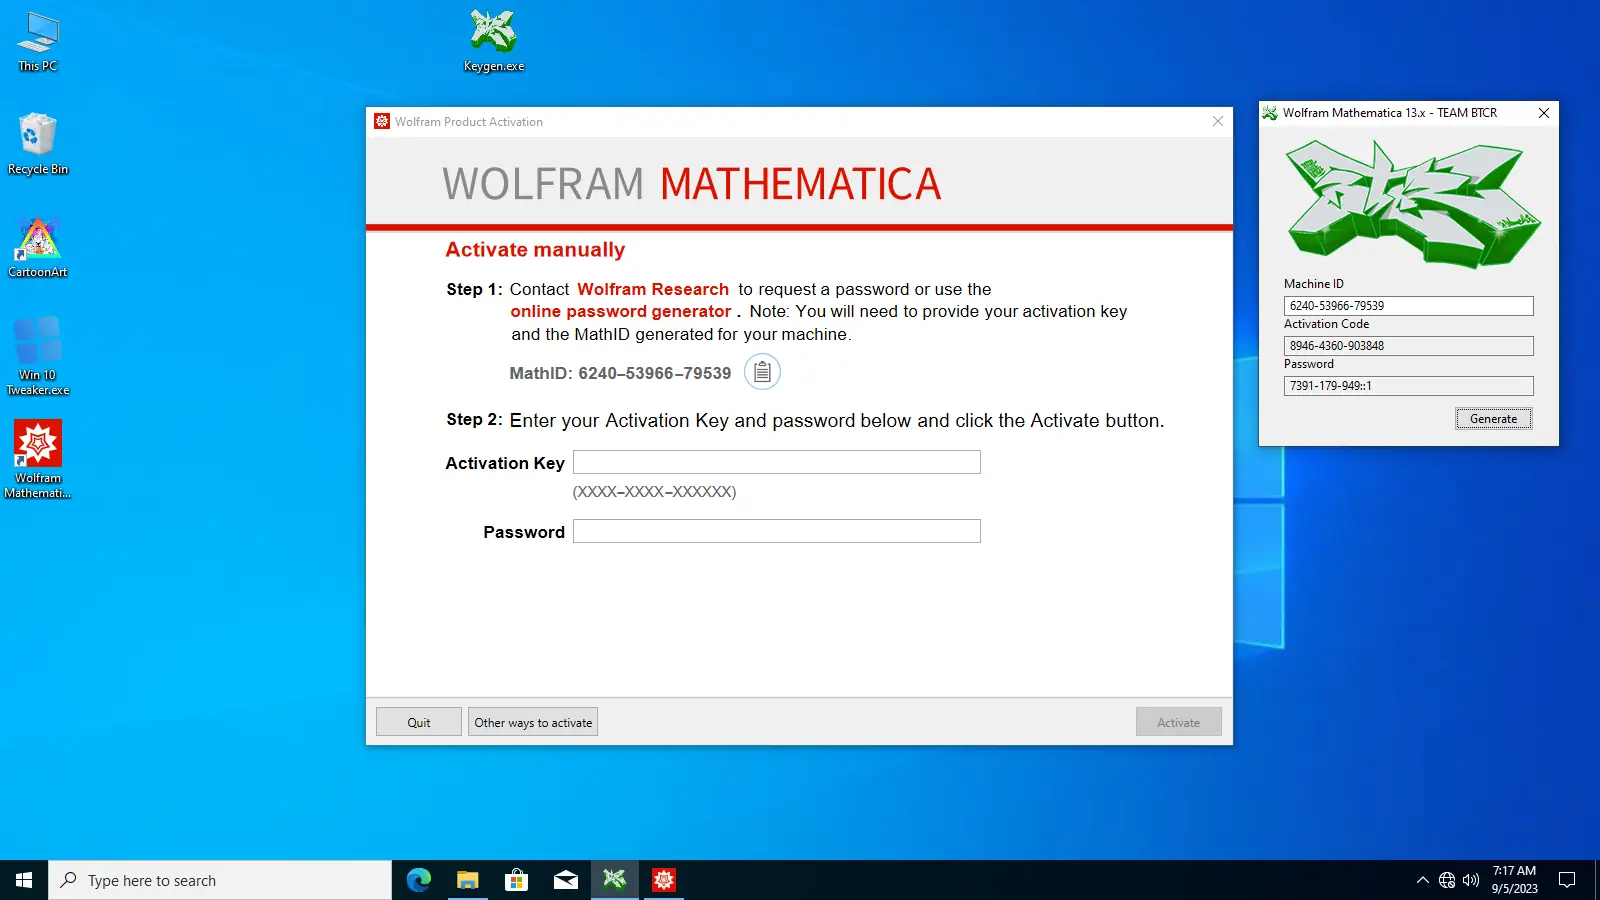Select the This PC desktop icon
This screenshot has width=1600, height=900.
tap(38, 42)
